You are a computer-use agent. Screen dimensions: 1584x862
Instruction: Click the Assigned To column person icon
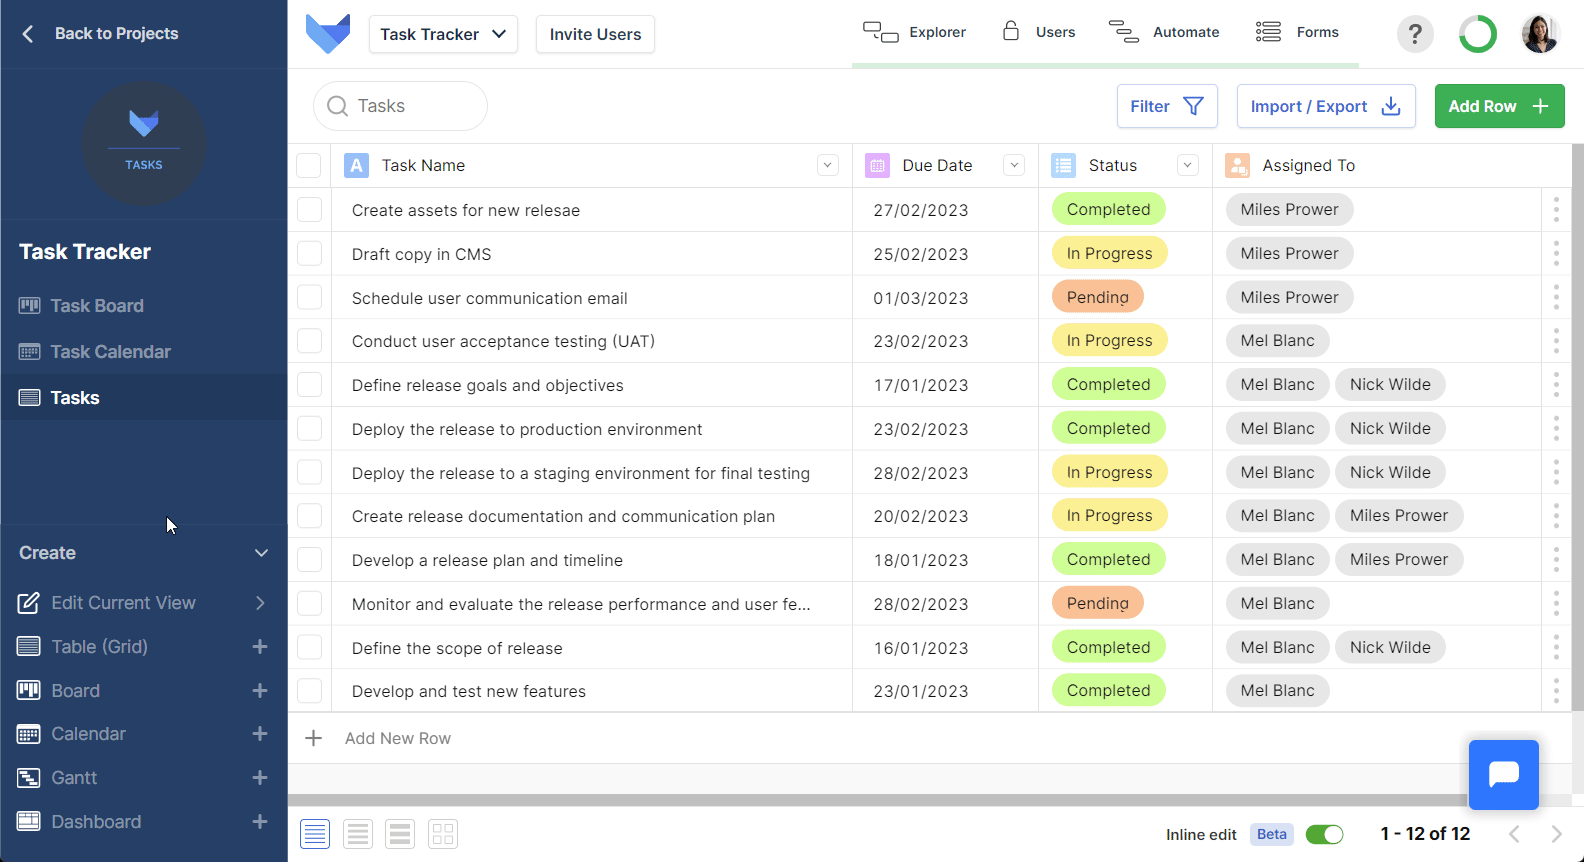[x=1237, y=165]
